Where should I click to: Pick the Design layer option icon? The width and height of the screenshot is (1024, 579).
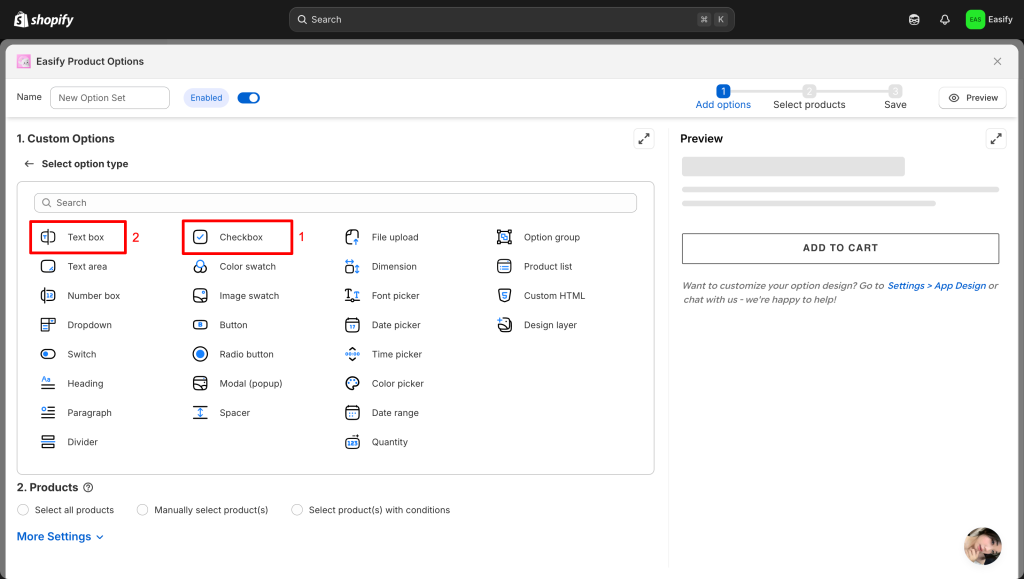pos(504,325)
